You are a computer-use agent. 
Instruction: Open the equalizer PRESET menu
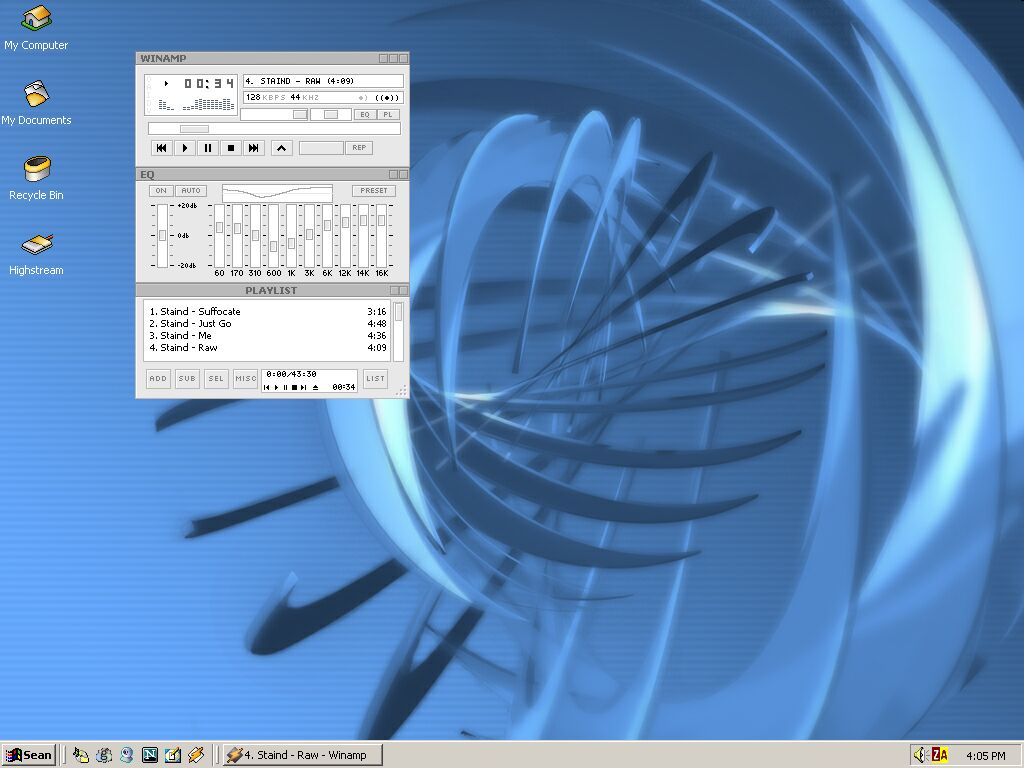(x=374, y=191)
